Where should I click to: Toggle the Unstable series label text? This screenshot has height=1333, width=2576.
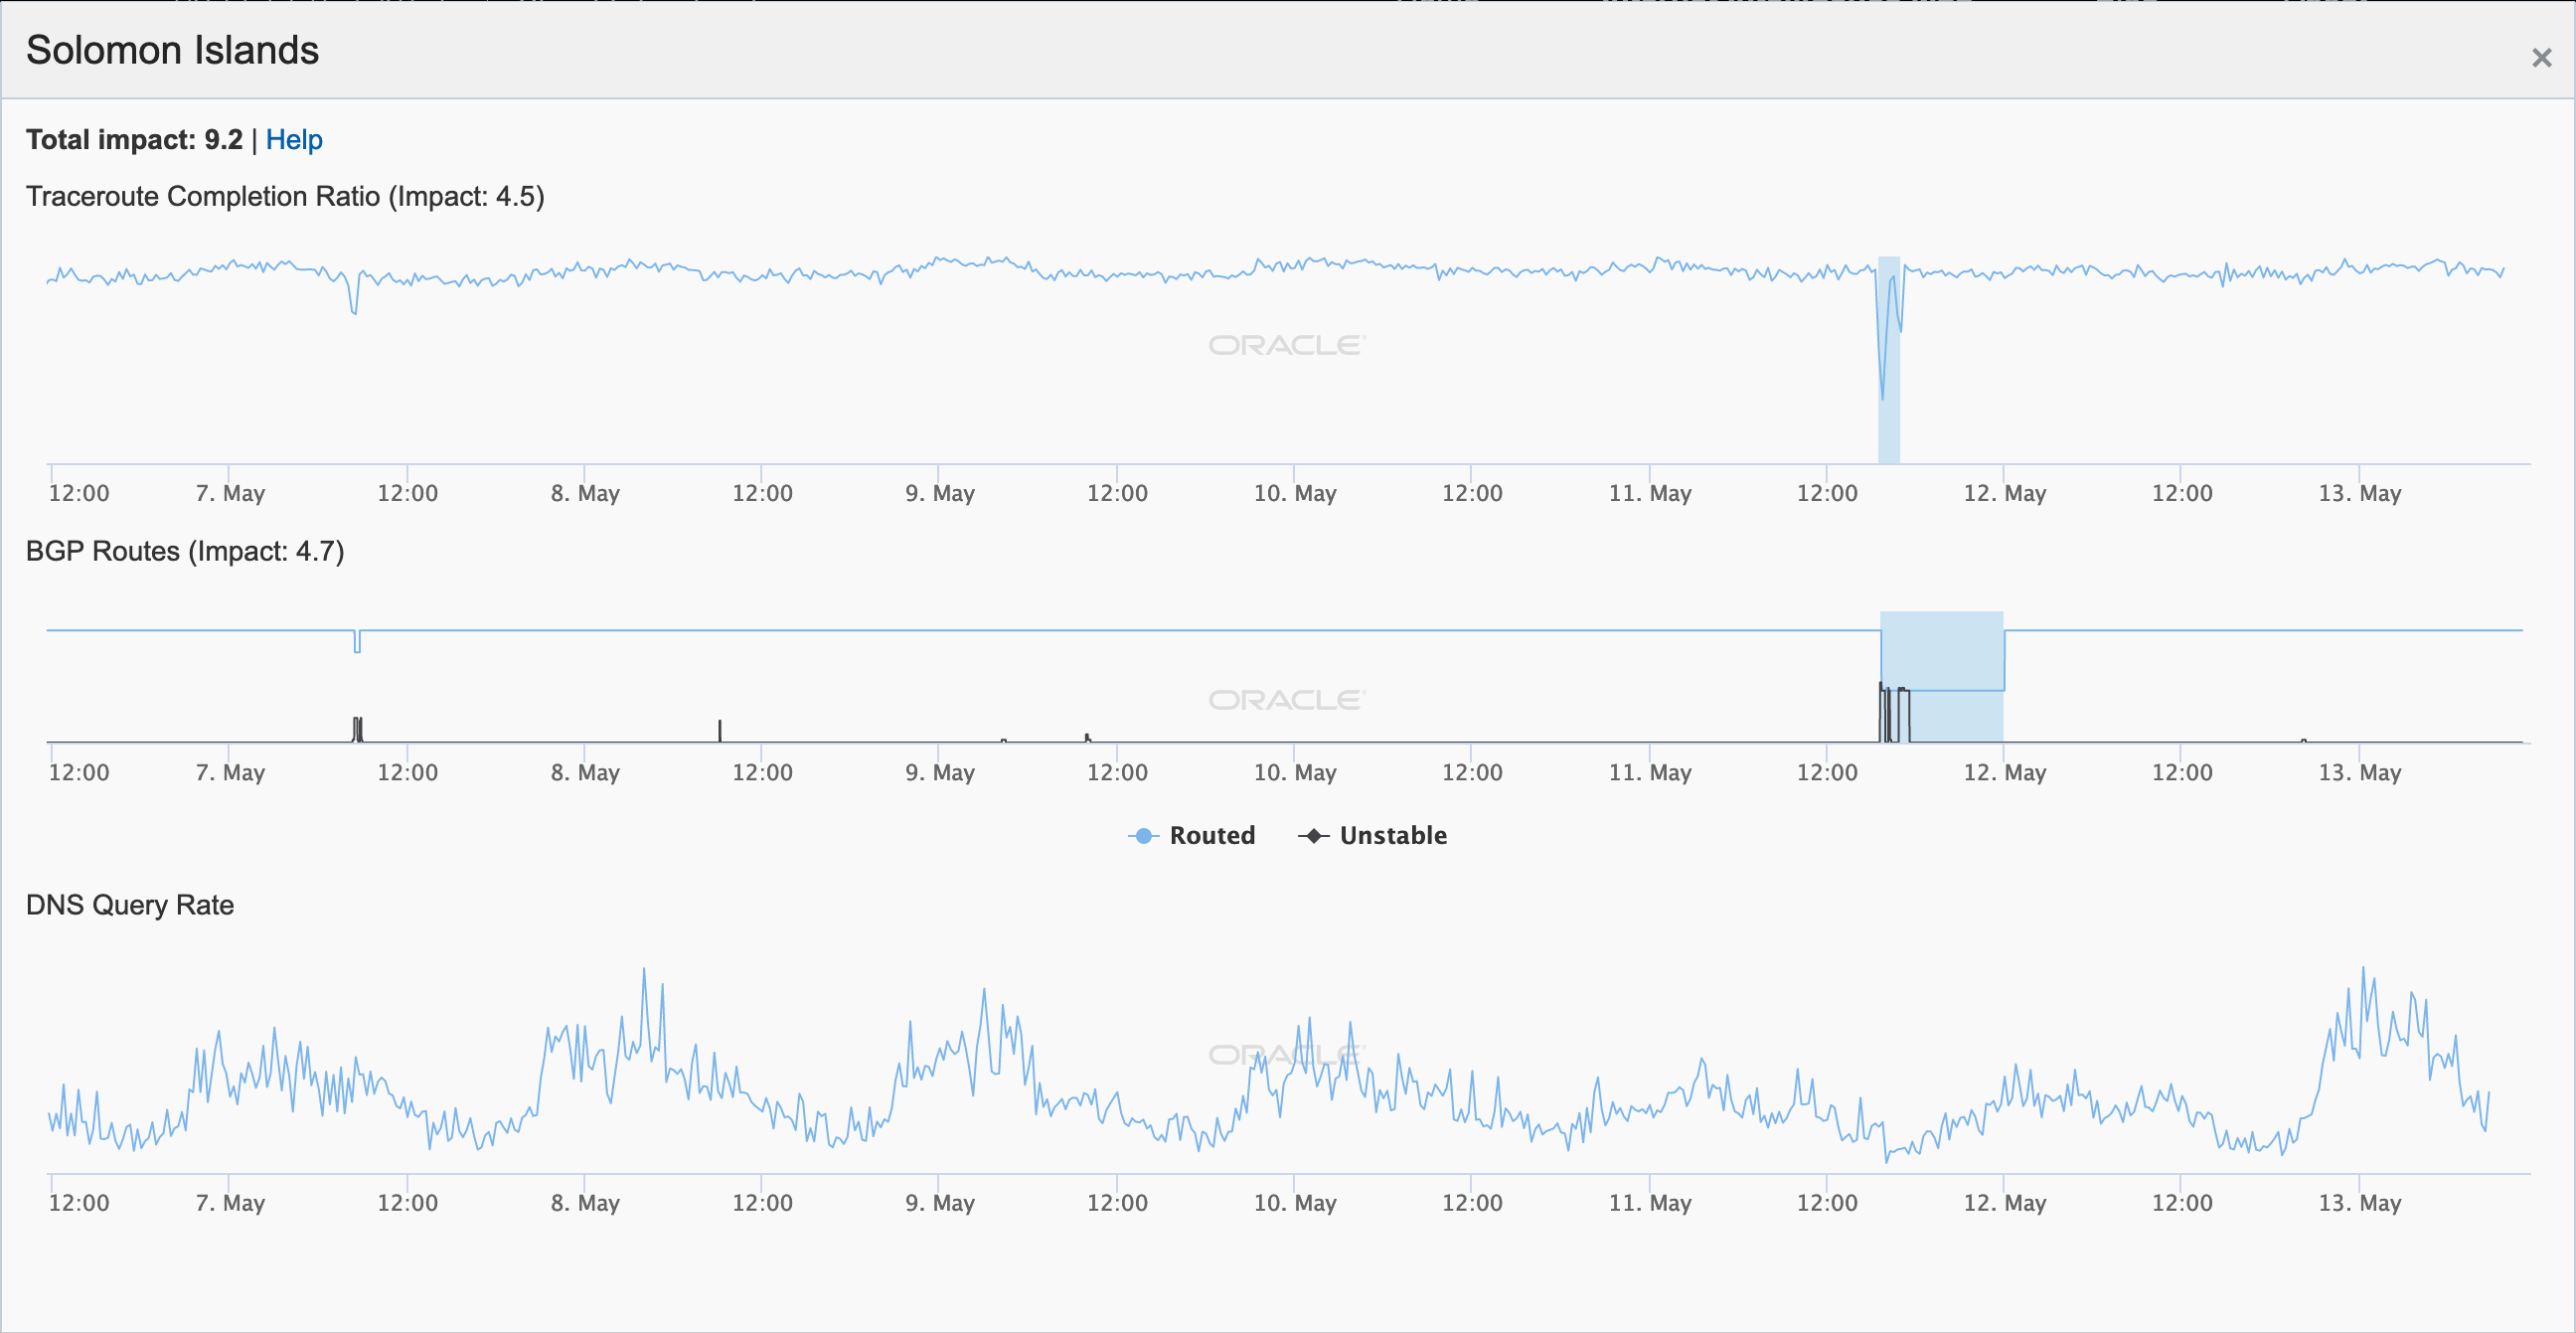[1393, 835]
